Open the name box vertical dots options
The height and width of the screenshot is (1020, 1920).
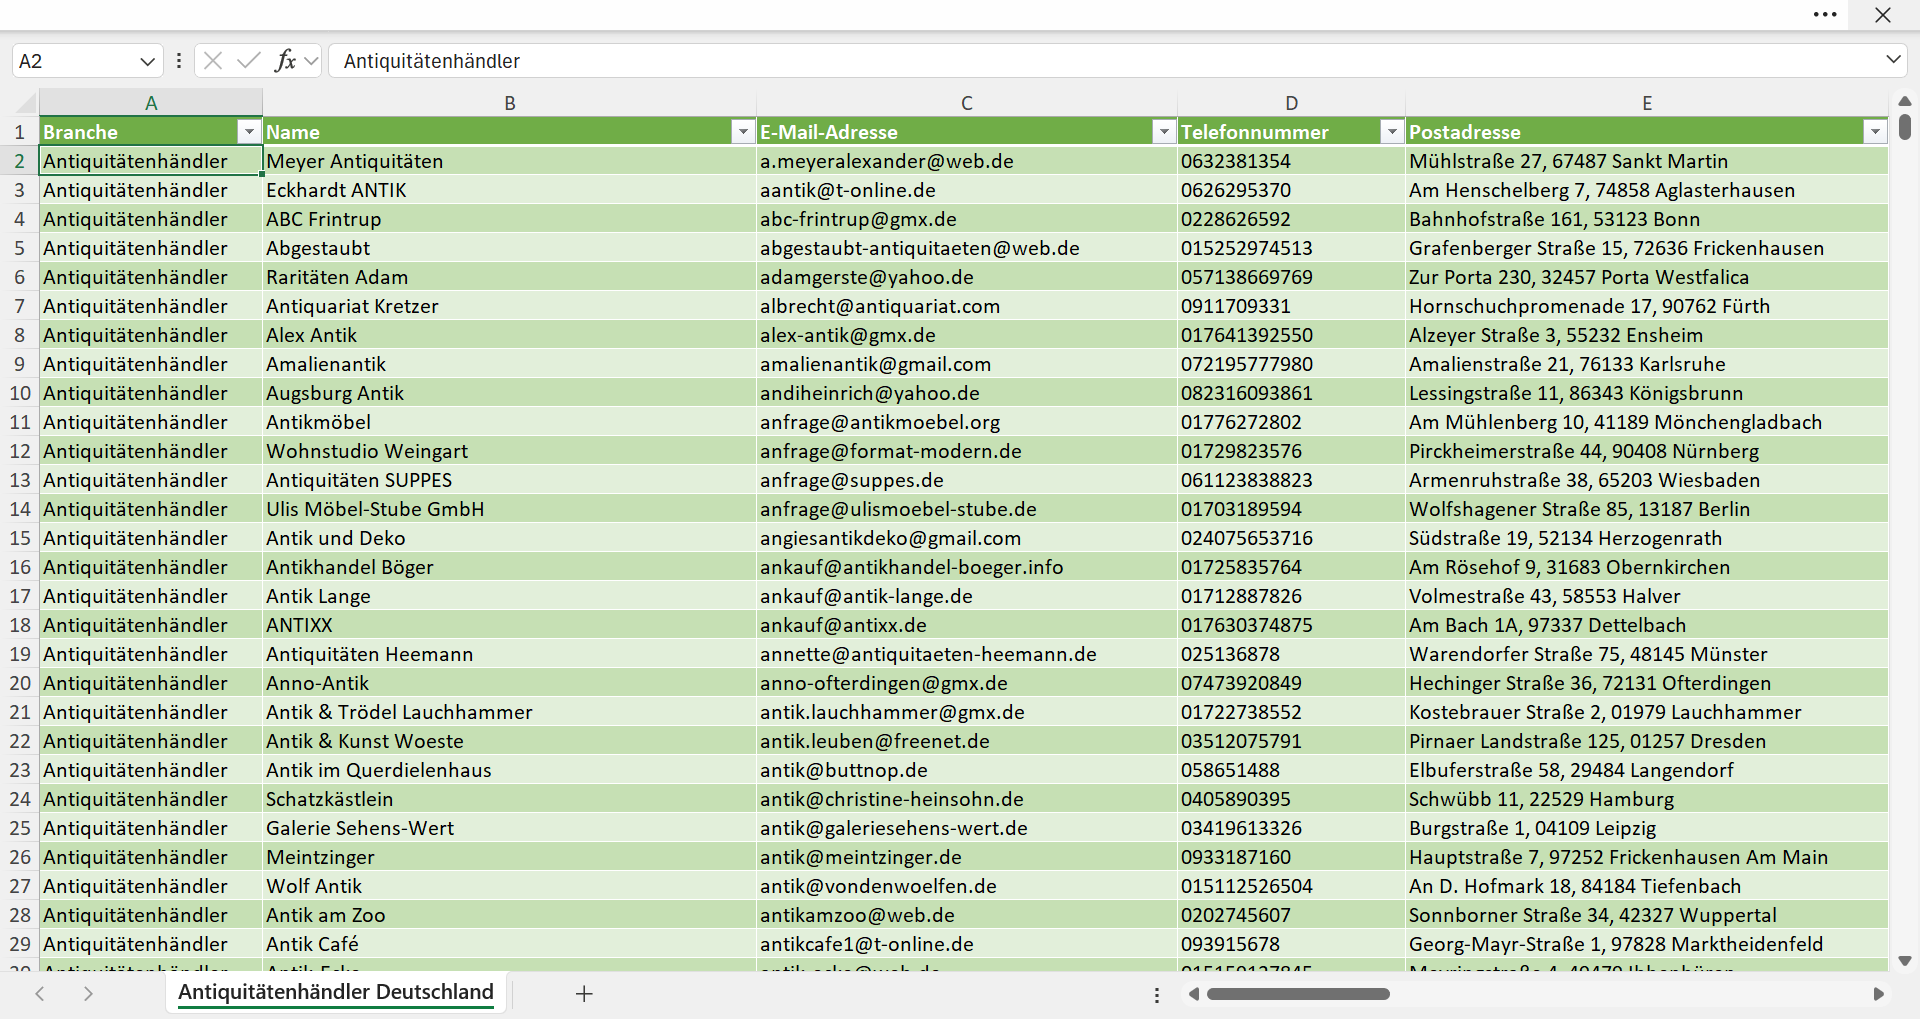[x=179, y=60]
